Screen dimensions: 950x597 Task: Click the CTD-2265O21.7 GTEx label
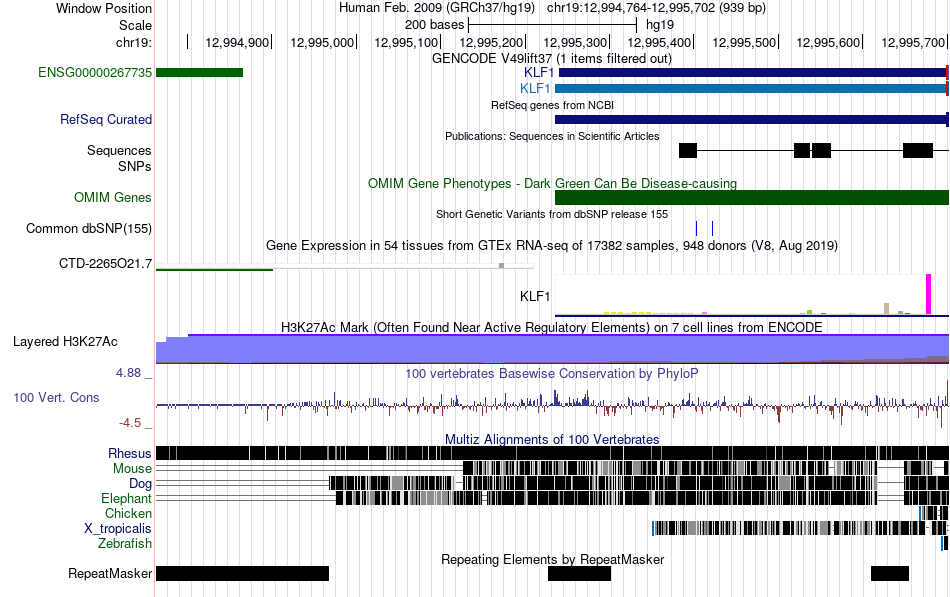click(105, 264)
